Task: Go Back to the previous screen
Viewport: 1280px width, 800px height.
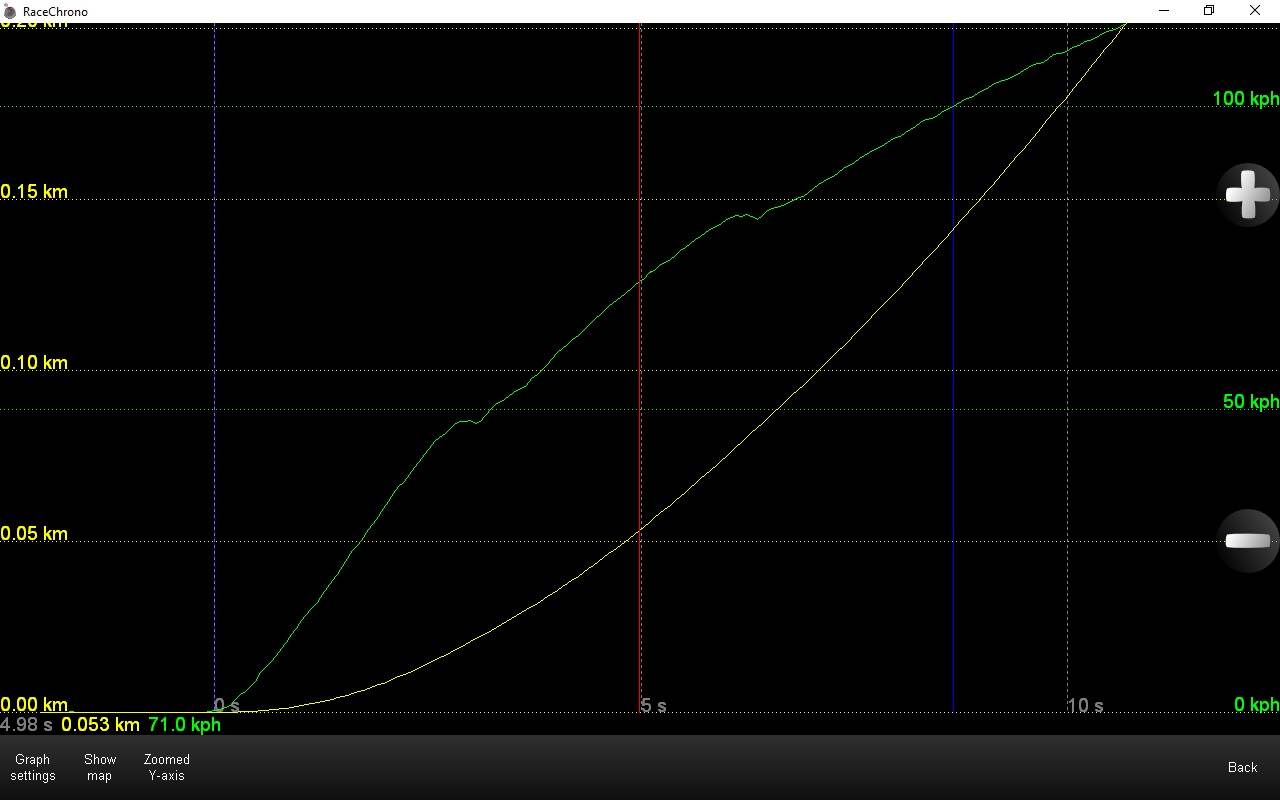Action: pyautogui.click(x=1242, y=767)
